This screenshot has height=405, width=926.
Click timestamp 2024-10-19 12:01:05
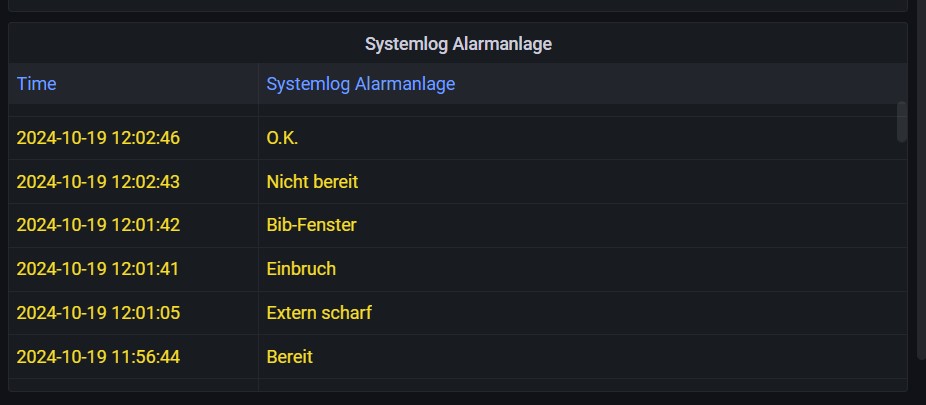98,313
